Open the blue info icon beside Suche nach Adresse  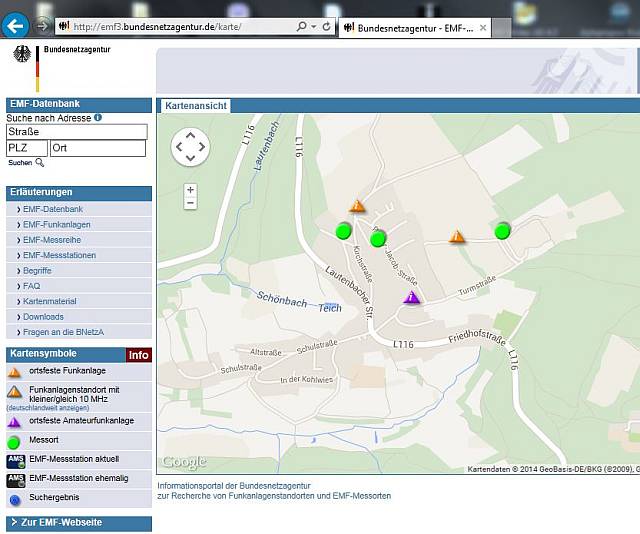(x=98, y=118)
